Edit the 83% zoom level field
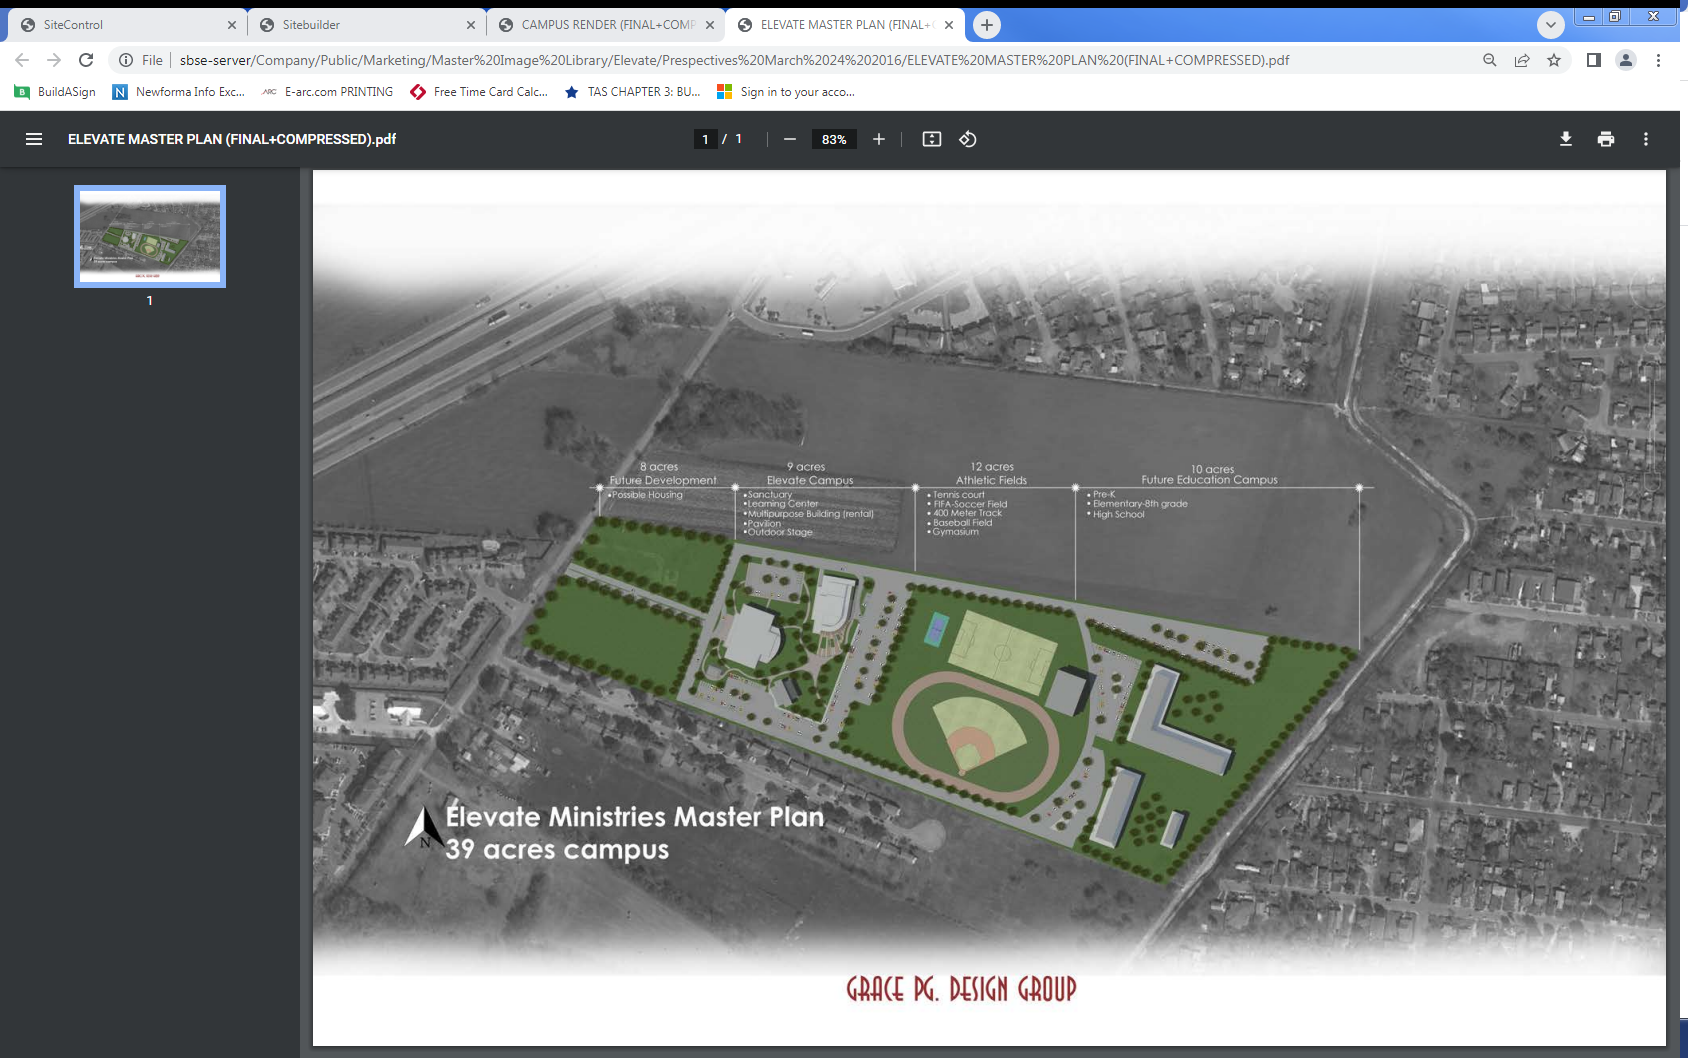The width and height of the screenshot is (1688, 1058). (834, 139)
